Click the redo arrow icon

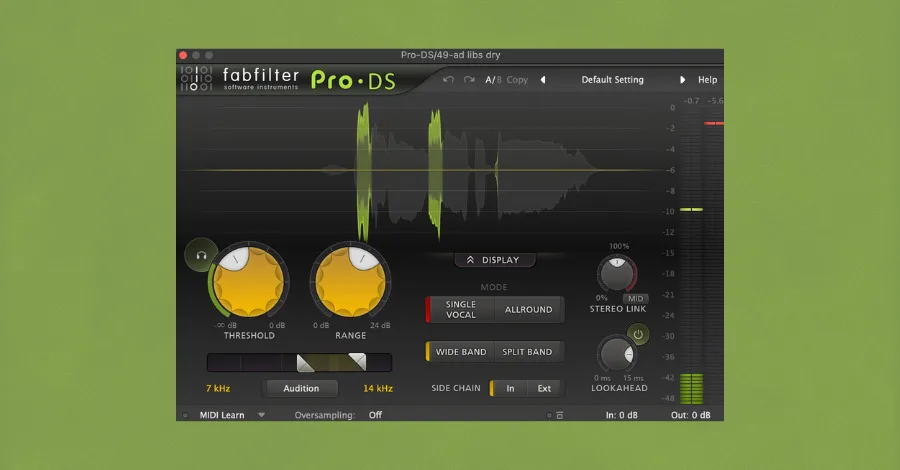469,80
